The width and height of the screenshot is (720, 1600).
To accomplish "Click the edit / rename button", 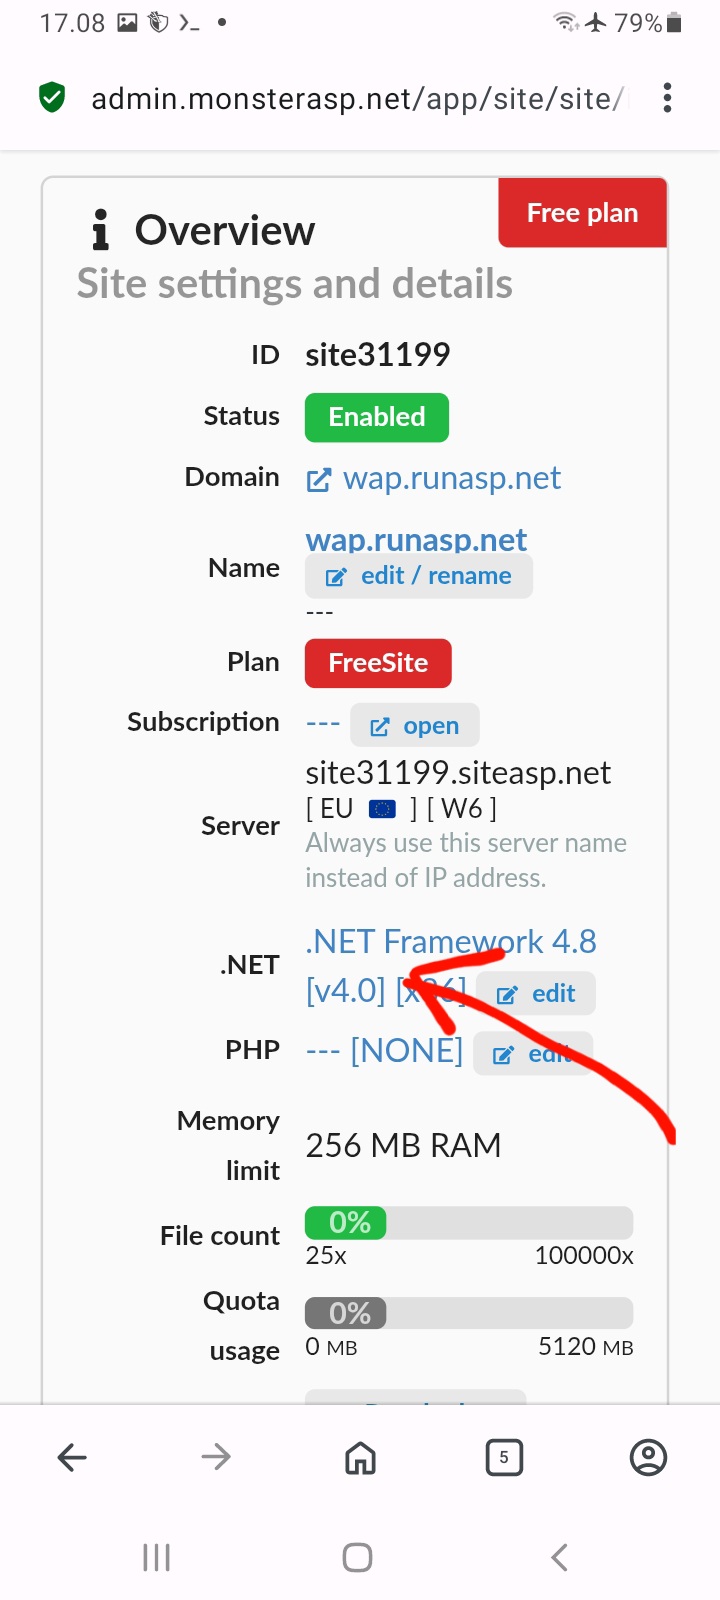I will coord(419,576).
